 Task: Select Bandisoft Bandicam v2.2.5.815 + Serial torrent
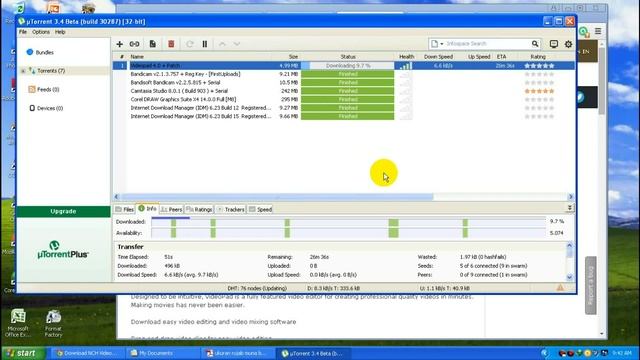(x=175, y=82)
